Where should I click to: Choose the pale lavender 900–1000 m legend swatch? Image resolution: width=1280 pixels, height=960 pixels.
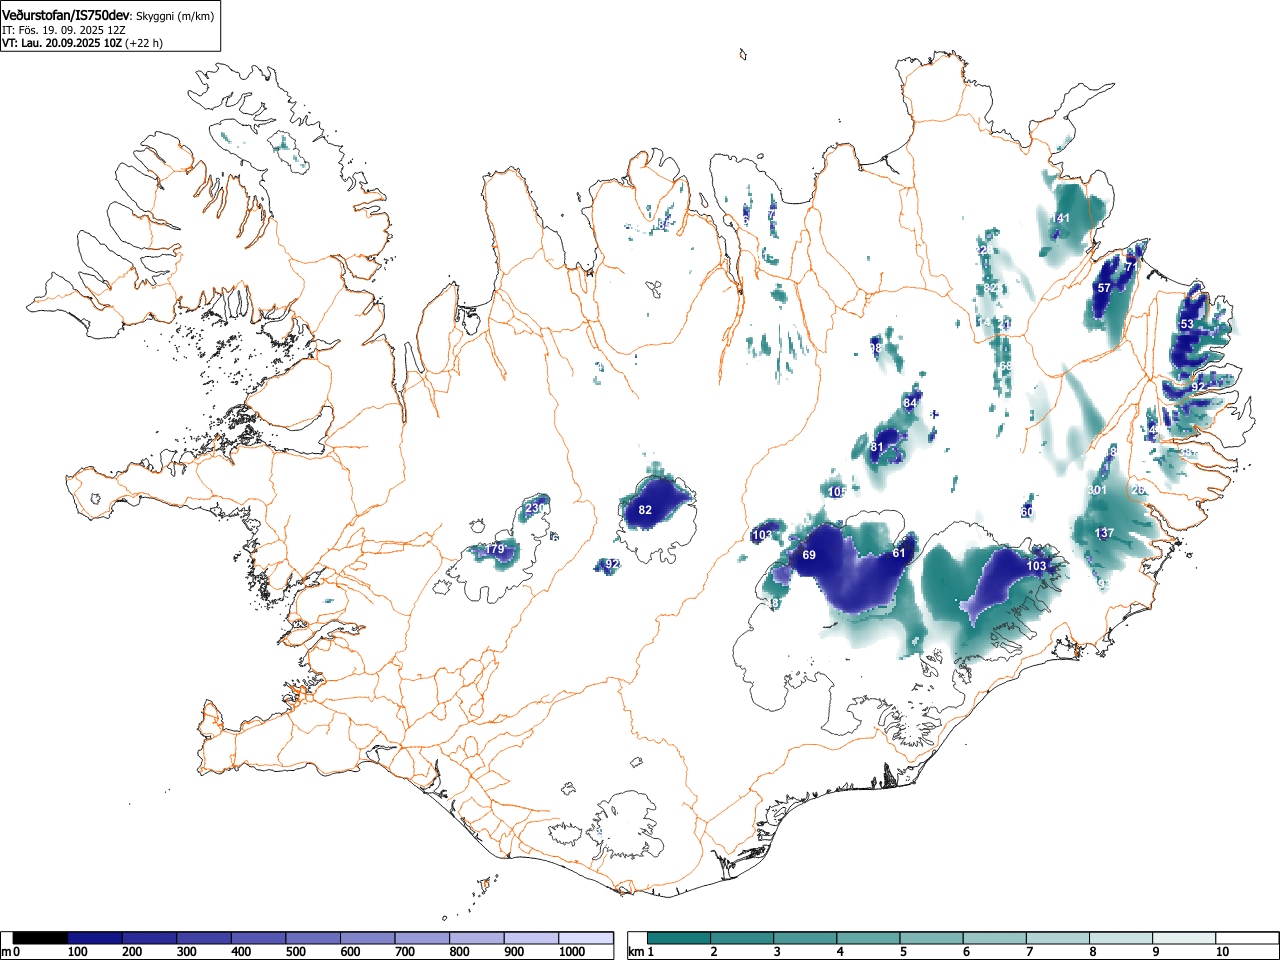531,938
